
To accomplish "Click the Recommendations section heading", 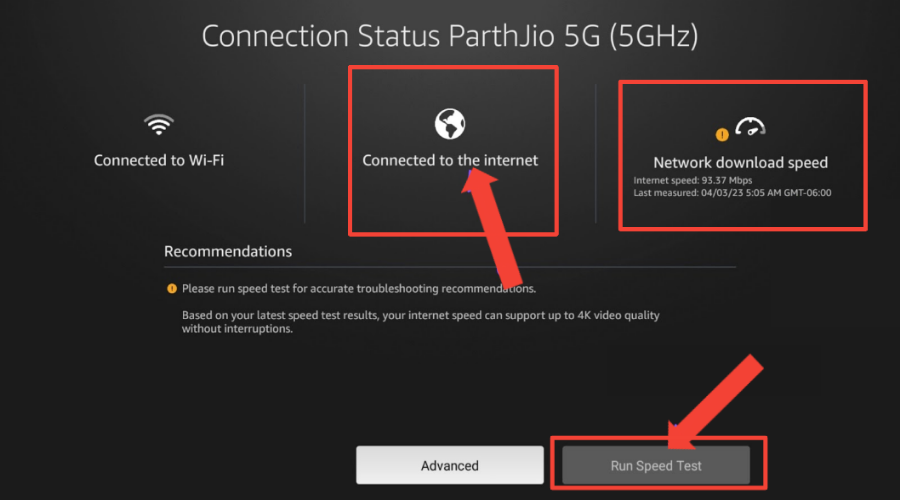I will coord(228,251).
